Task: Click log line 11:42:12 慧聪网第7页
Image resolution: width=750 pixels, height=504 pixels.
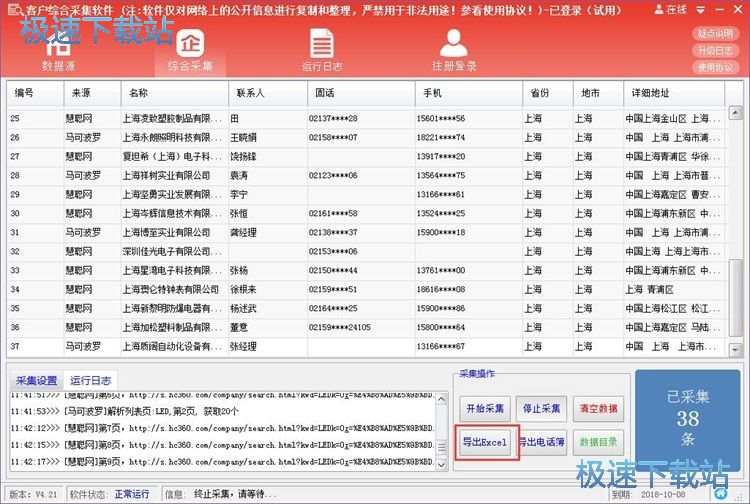Action: (222, 428)
